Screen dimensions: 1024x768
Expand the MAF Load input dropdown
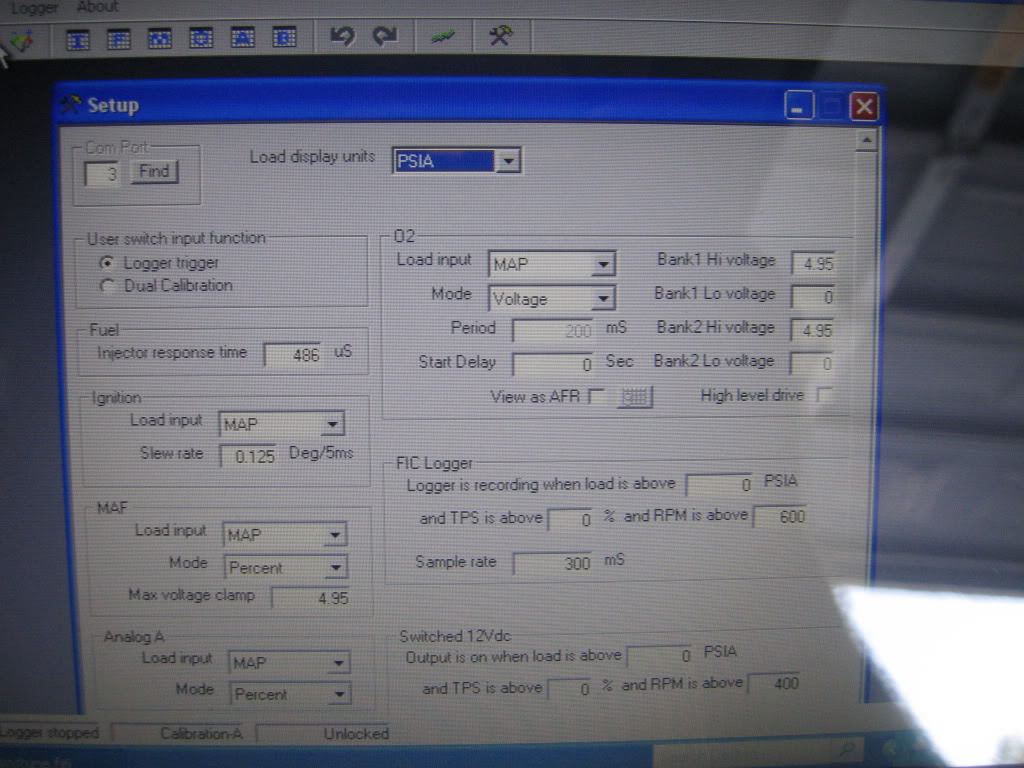(x=334, y=535)
